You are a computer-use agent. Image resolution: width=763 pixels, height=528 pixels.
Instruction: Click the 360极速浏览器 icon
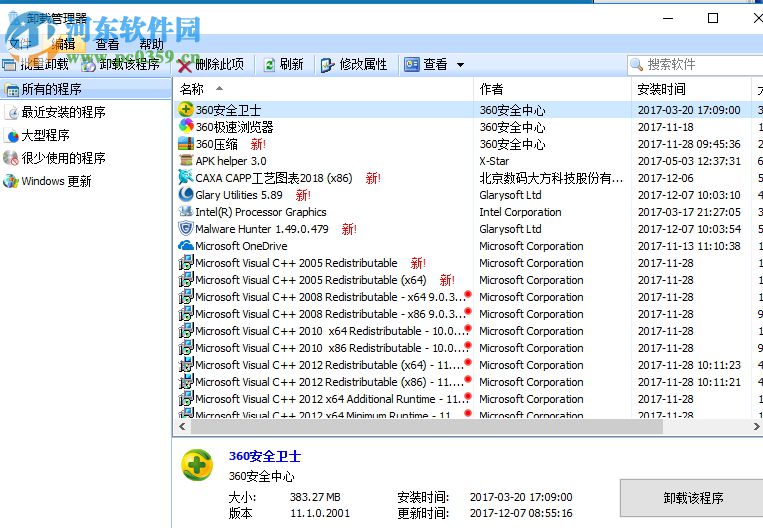186,127
